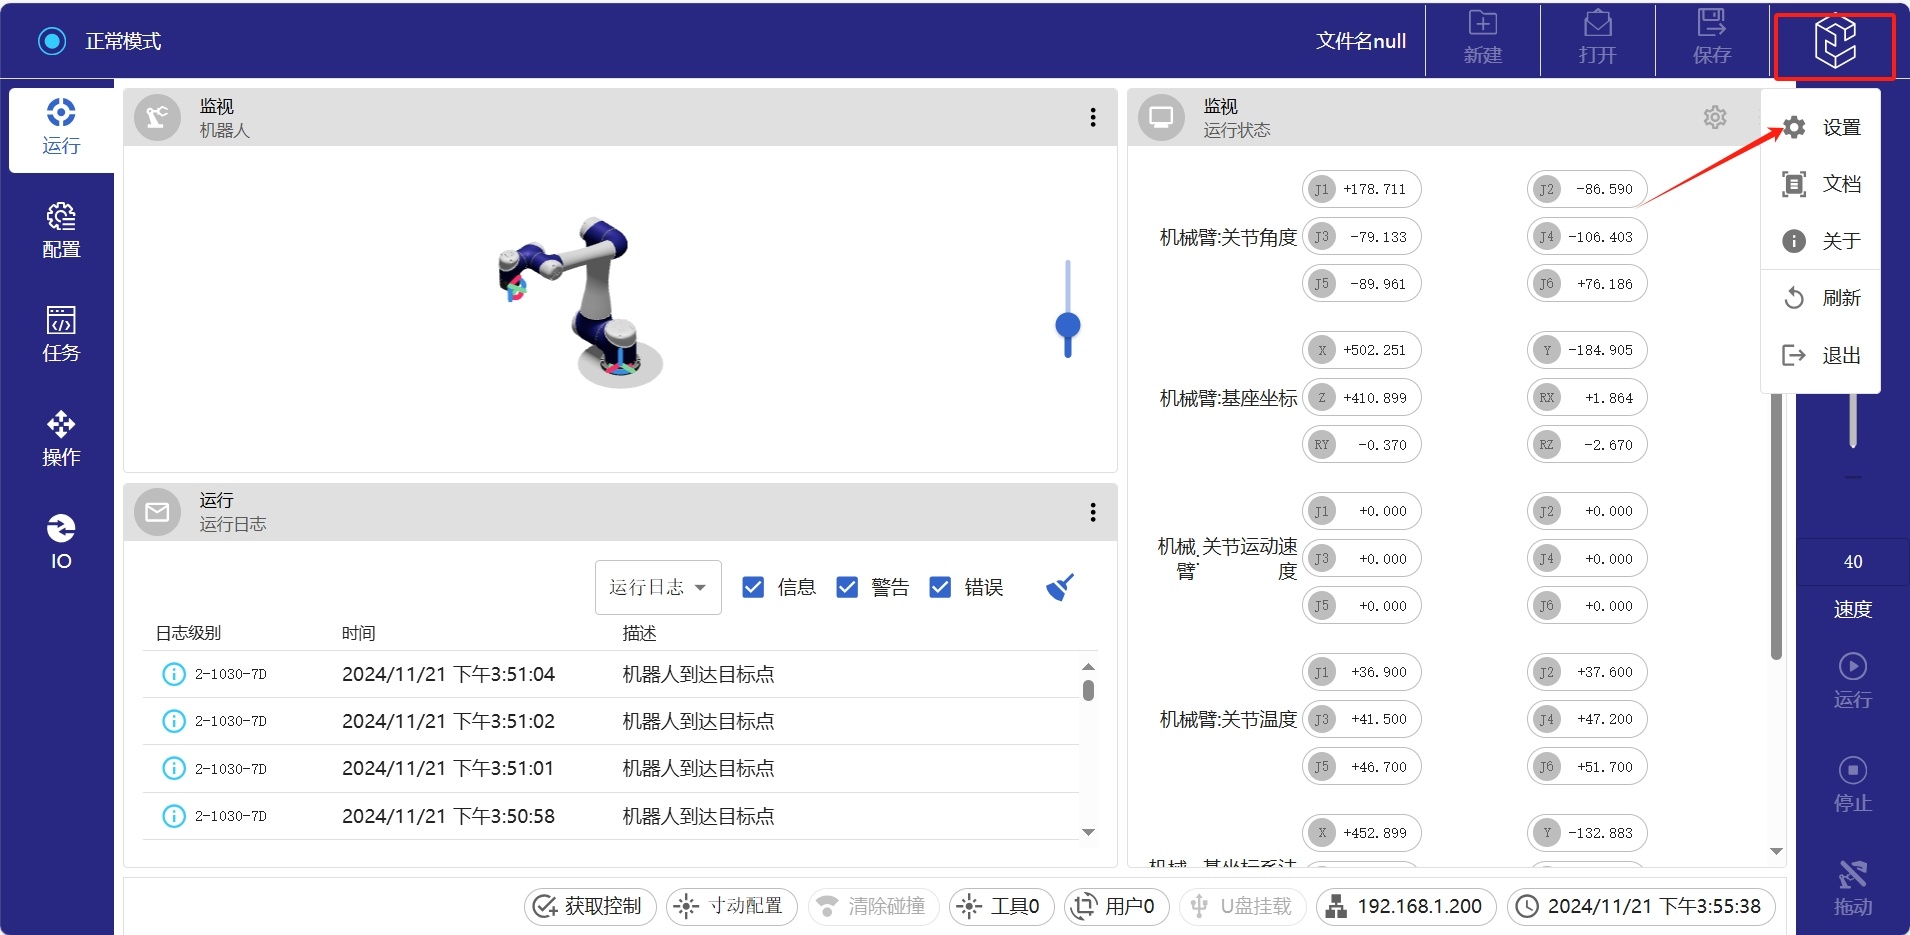Open the IO sidebar page
The image size is (1910, 935).
(61, 542)
